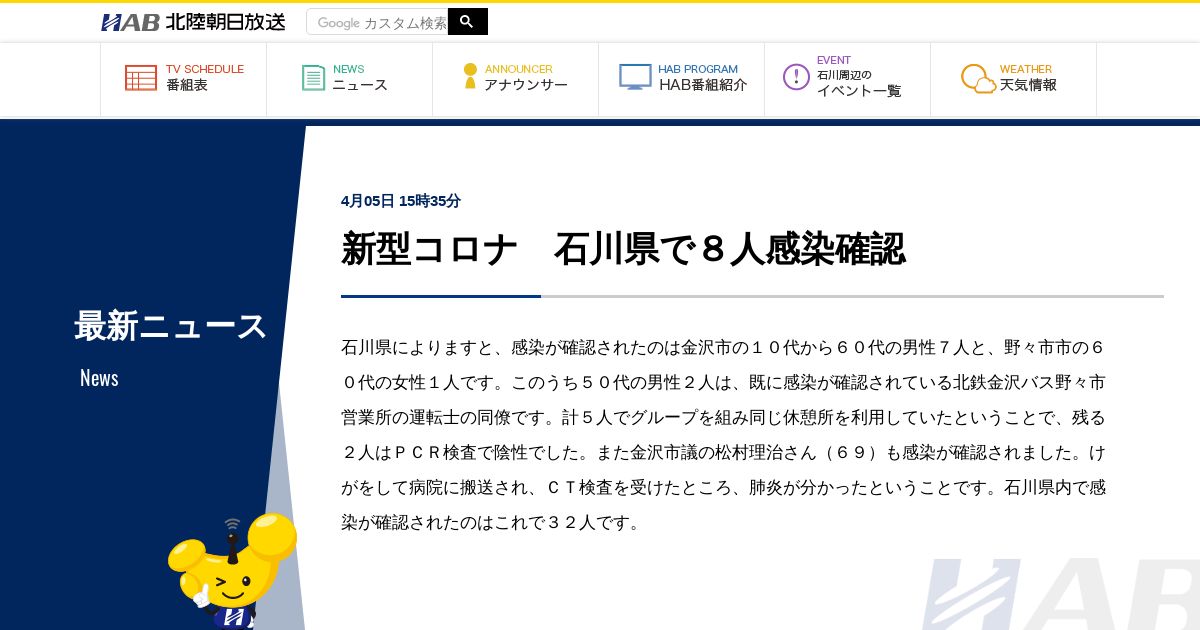Screen dimensions: 1200x630
Task: Click the magnifier search button
Action: pos(467,22)
